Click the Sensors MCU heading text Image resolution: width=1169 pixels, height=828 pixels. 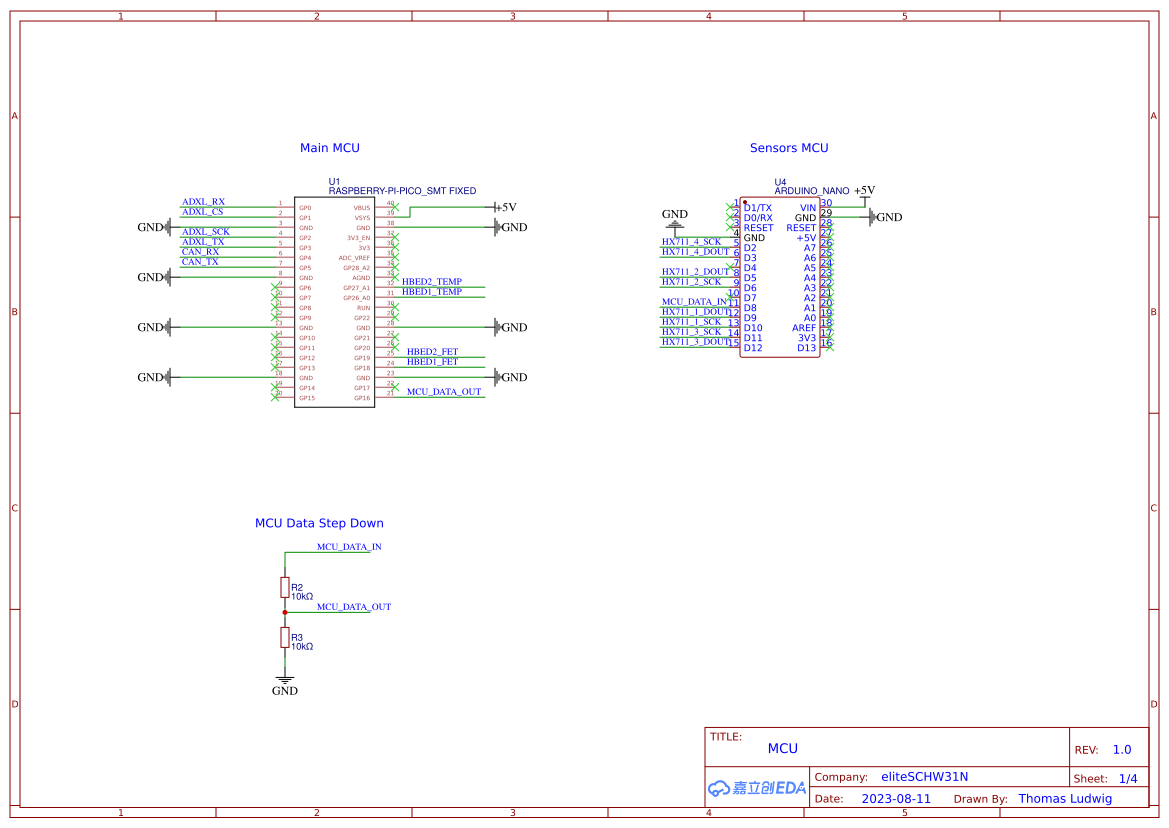tap(789, 147)
